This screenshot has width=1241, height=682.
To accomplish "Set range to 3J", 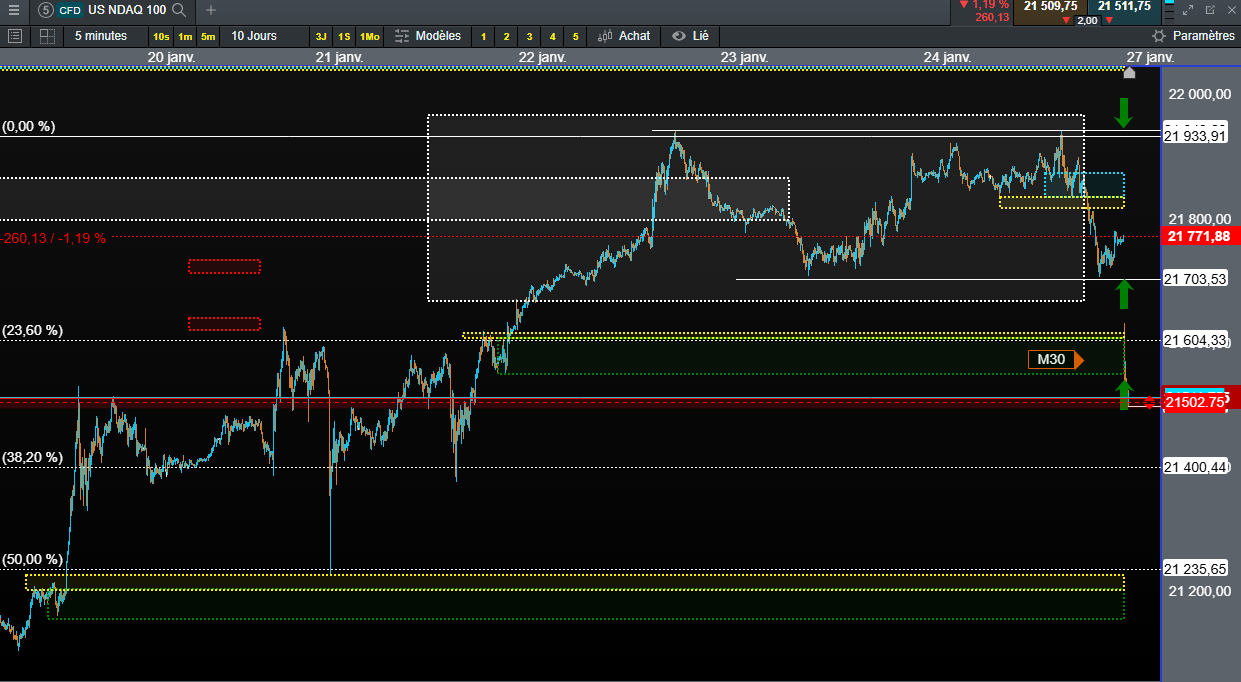I will 321,37.
